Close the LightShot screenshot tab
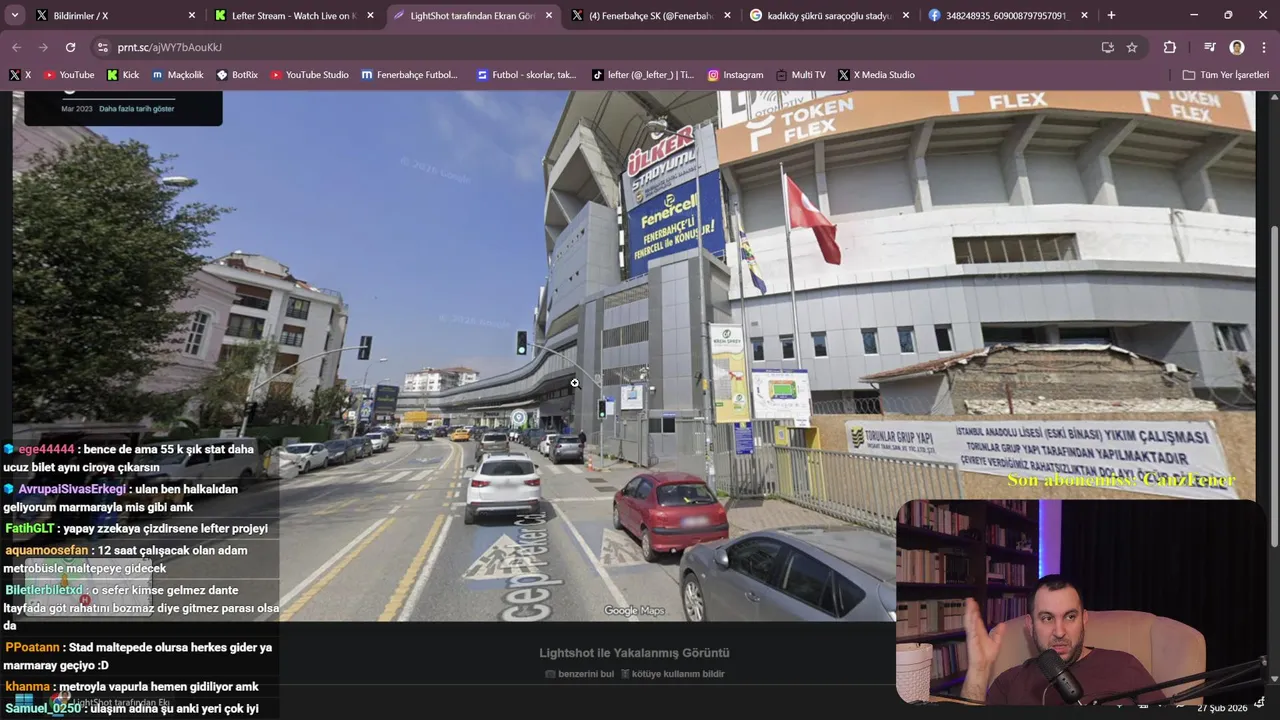1280x720 pixels. [x=548, y=15]
